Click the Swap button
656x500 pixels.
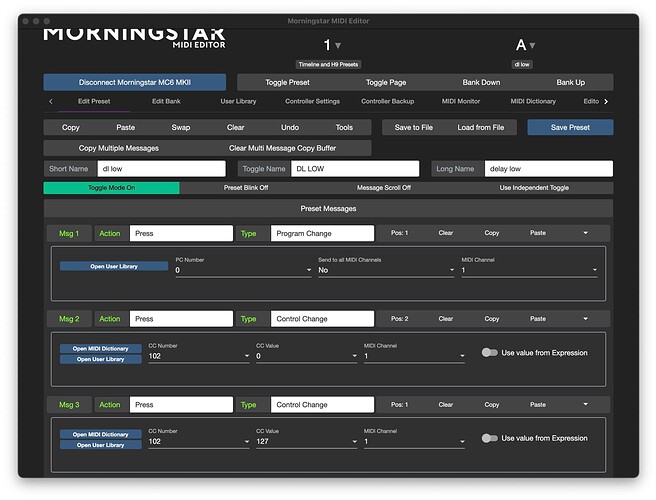pyautogui.click(x=181, y=127)
